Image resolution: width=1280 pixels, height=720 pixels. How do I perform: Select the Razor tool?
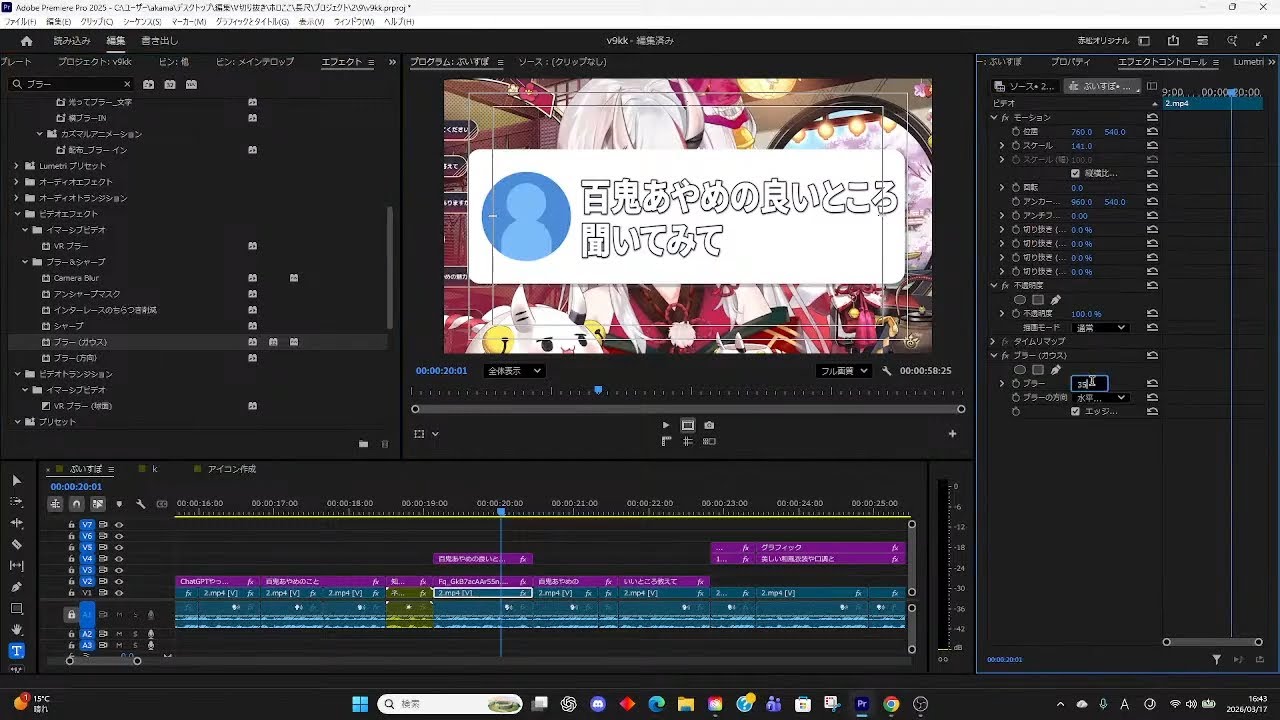(x=16, y=545)
